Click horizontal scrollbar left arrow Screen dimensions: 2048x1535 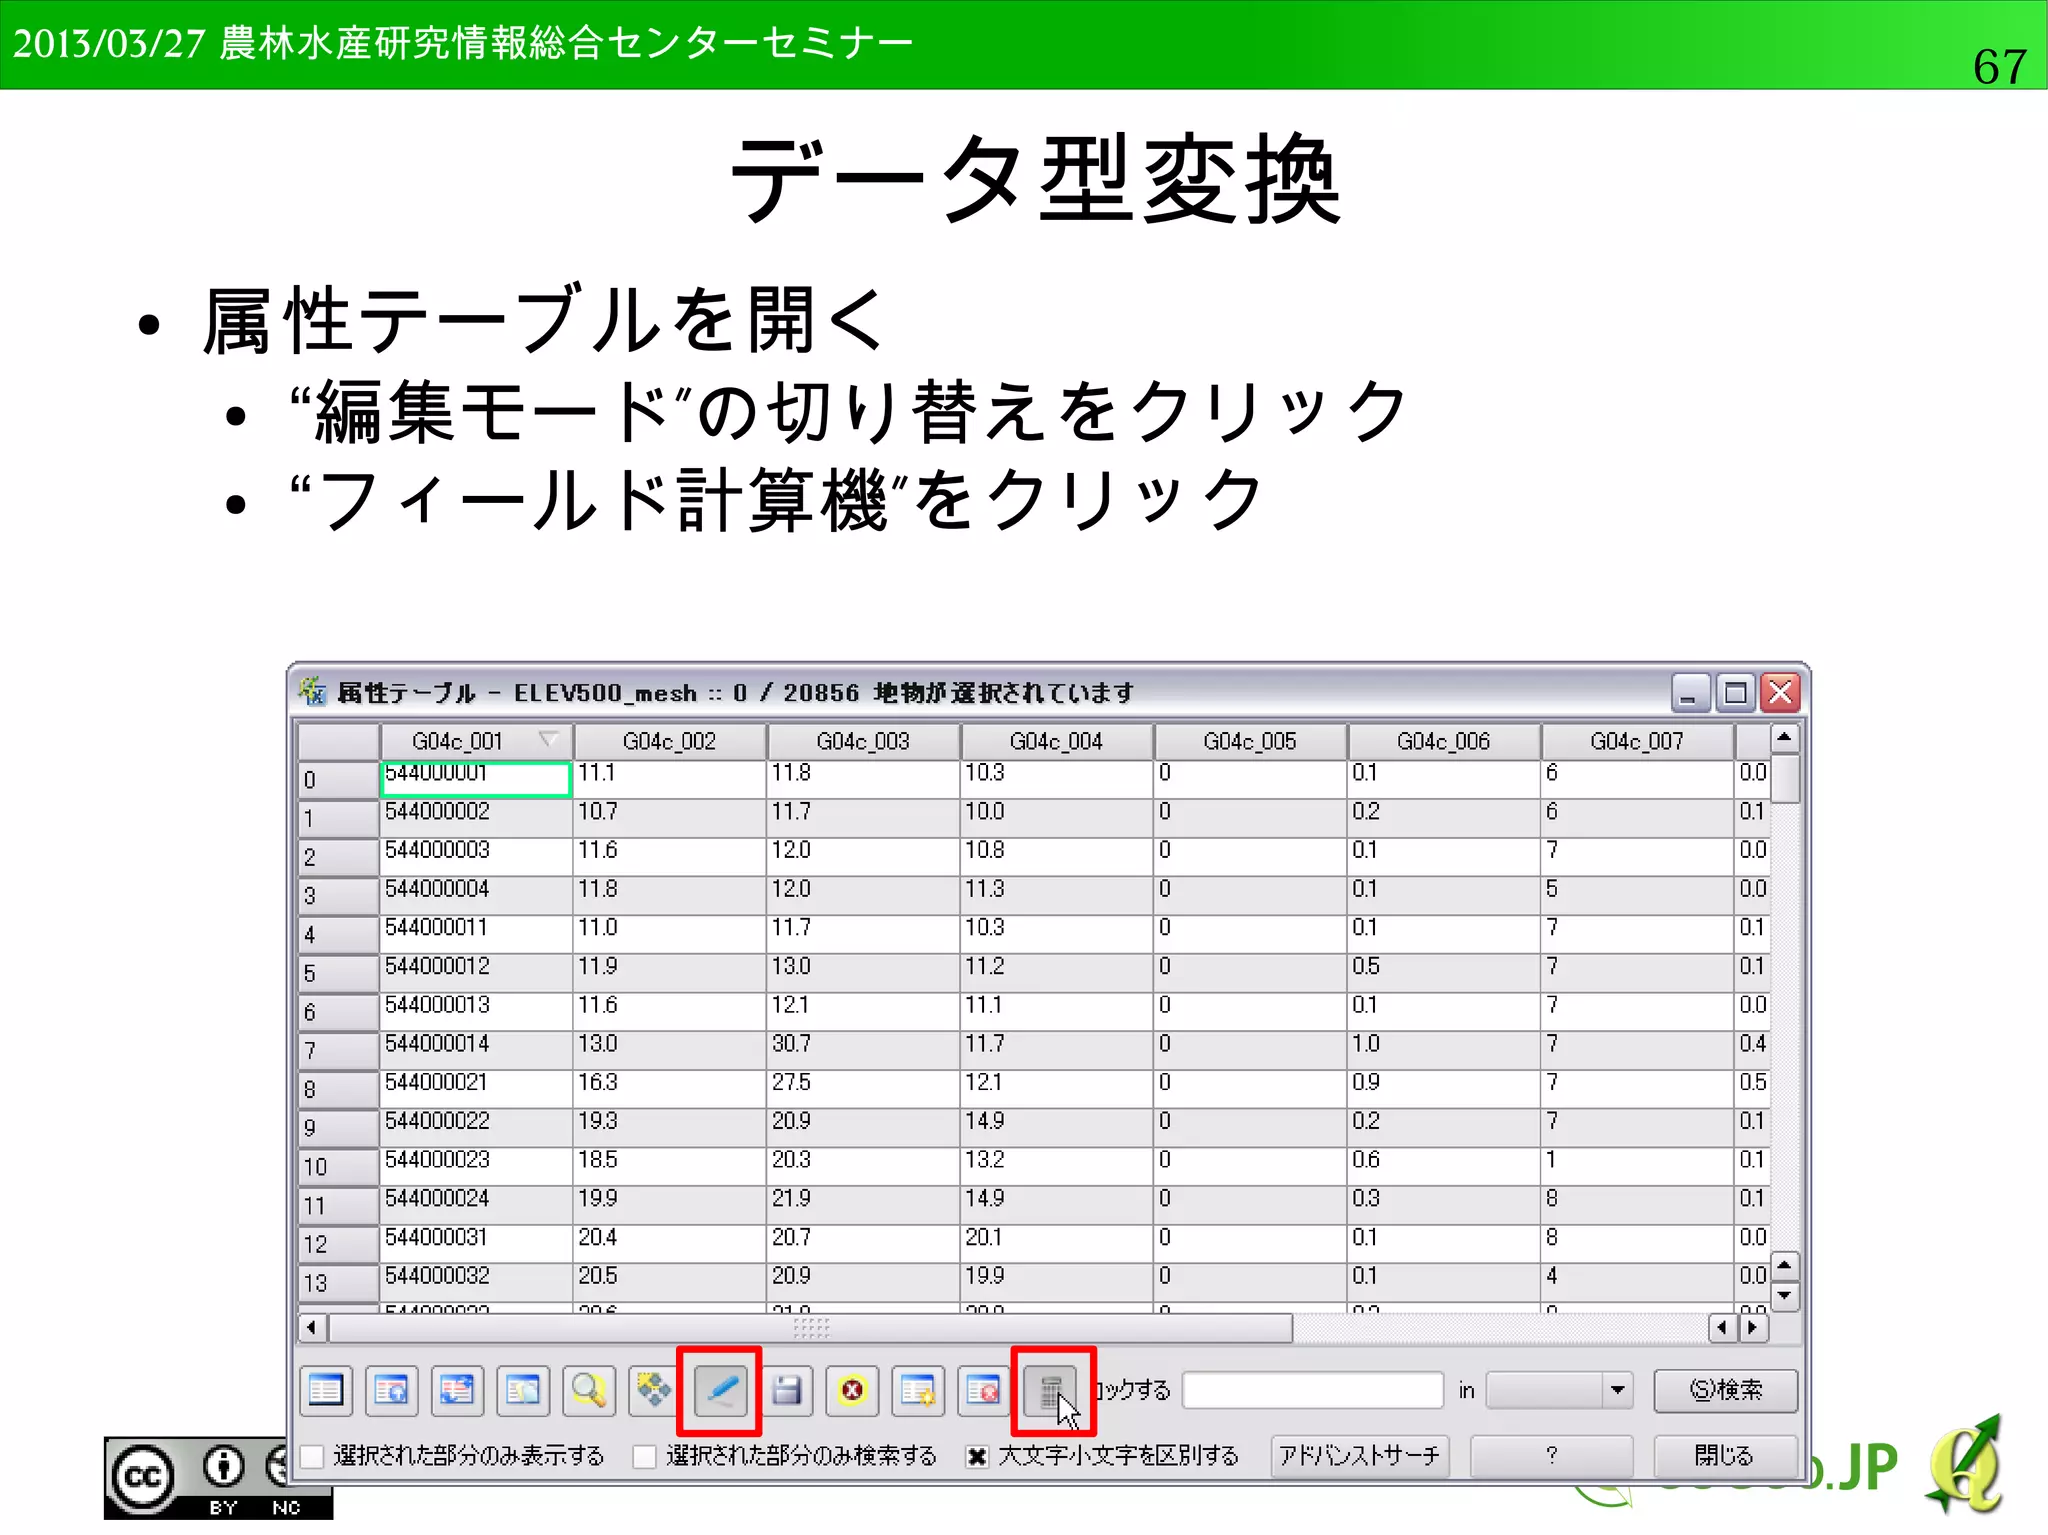pyautogui.click(x=312, y=1328)
